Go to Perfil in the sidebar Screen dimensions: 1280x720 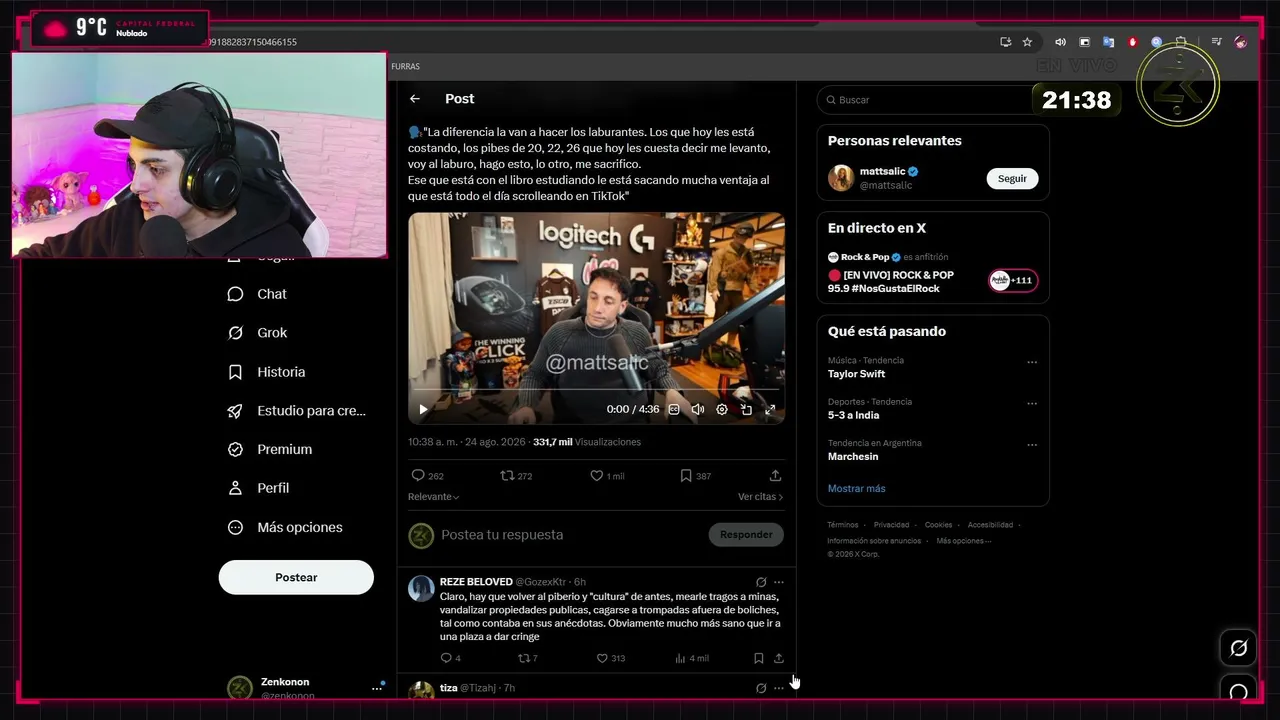coord(258,488)
